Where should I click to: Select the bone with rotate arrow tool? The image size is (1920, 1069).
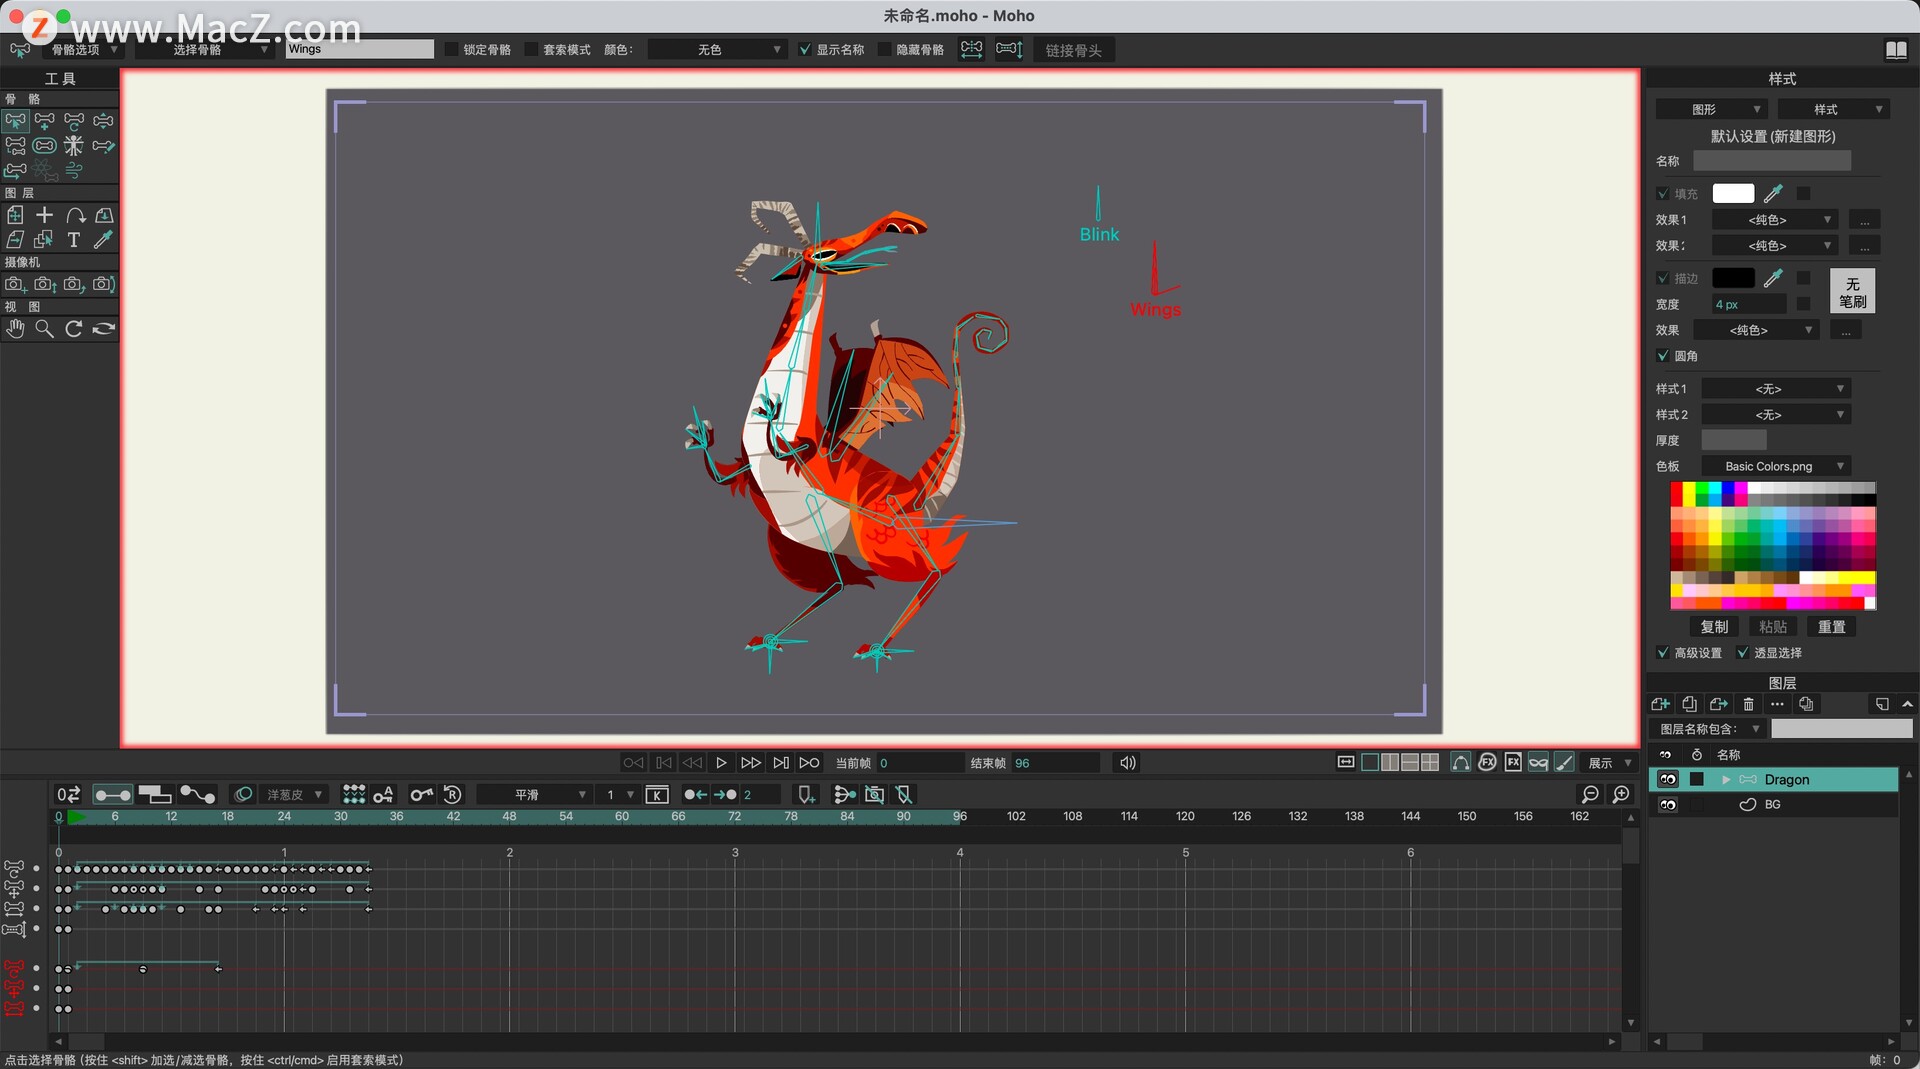[x=74, y=121]
